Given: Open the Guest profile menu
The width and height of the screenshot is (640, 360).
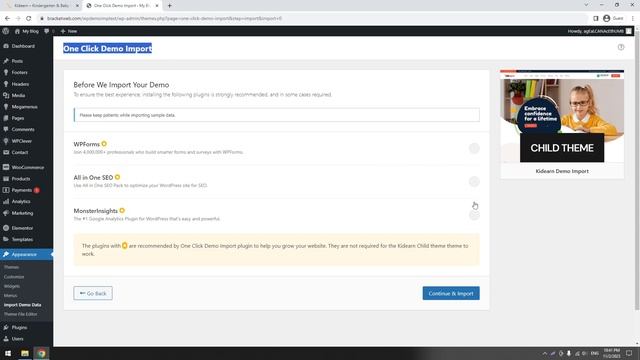Looking at the screenshot, I should 613,18.
